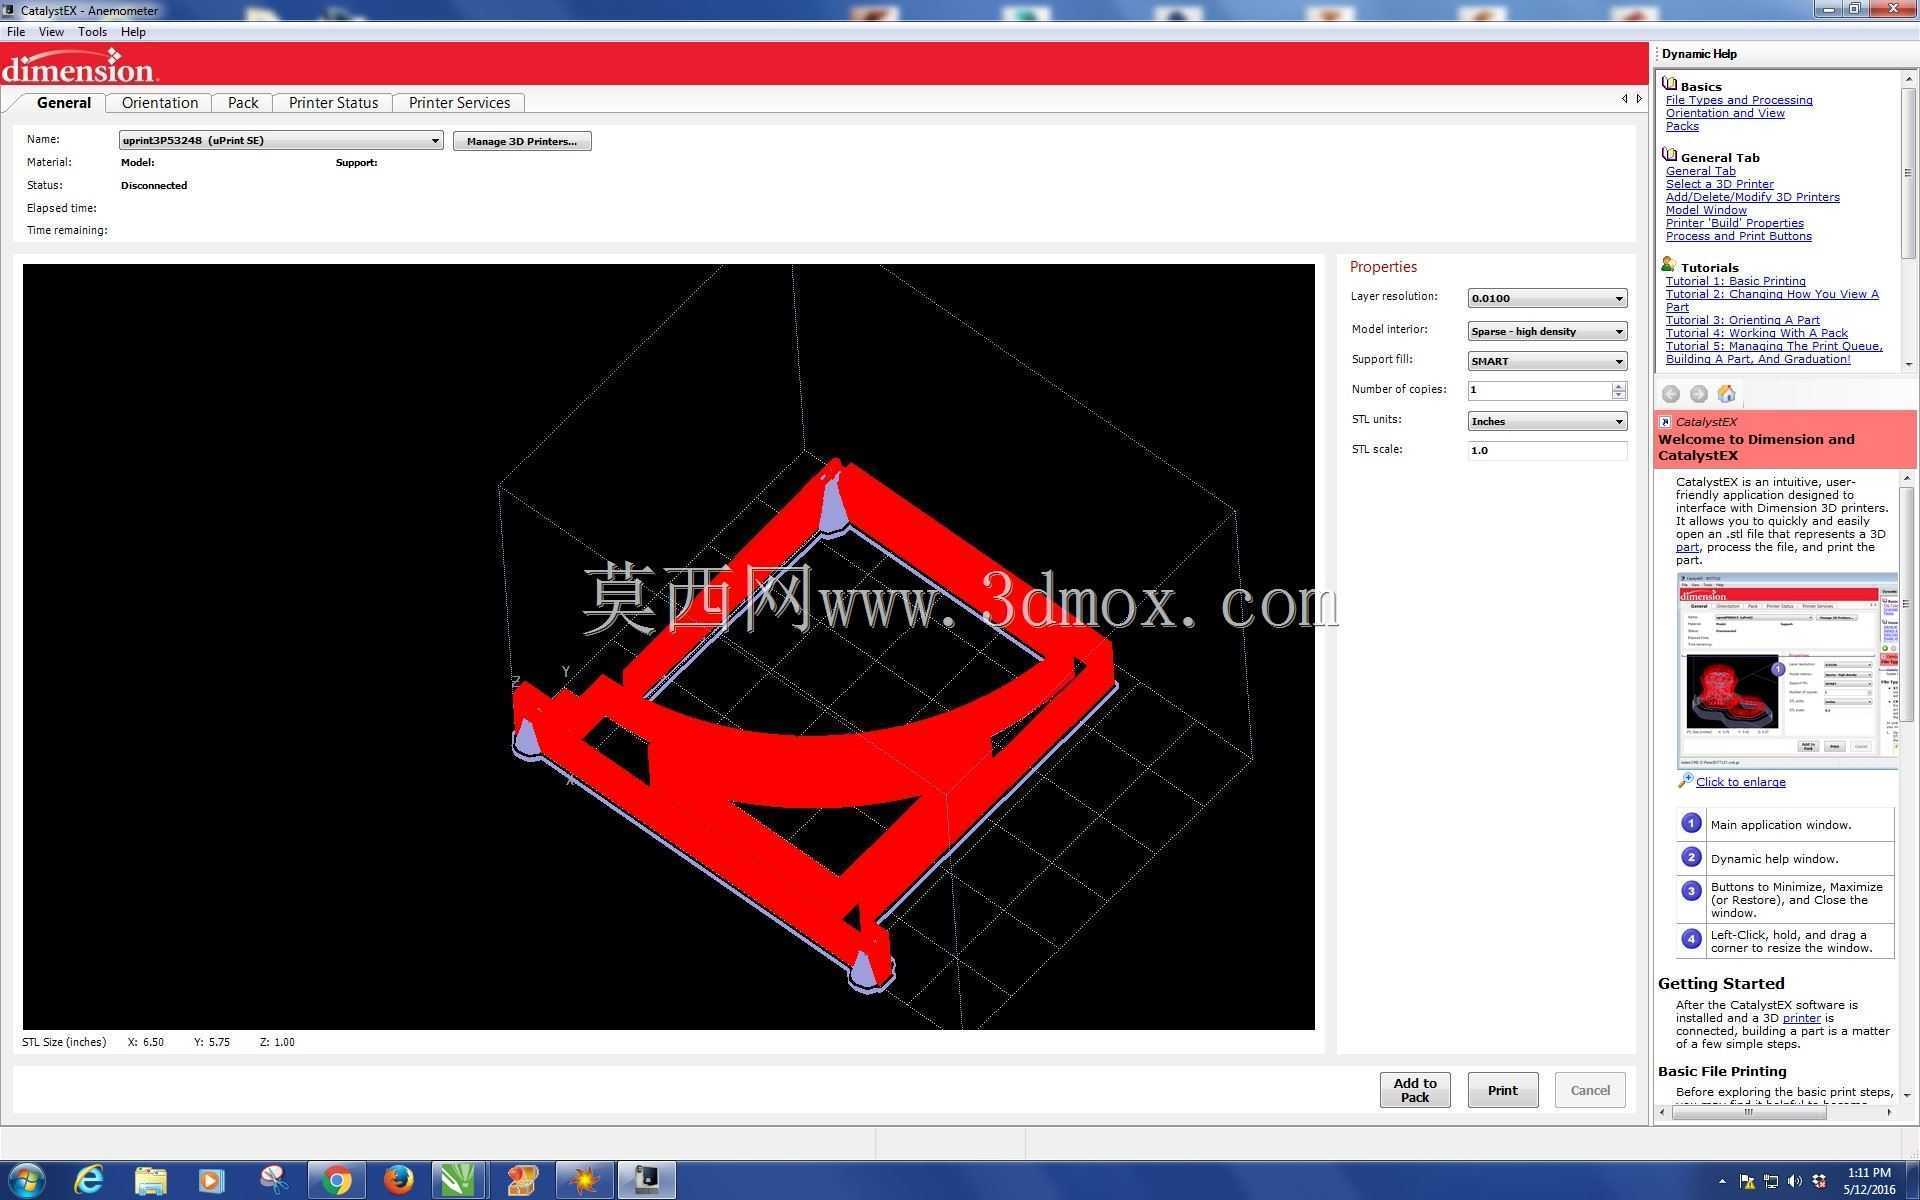This screenshot has width=1920, height=1200.
Task: Click the help screenshot thumbnail image
Action: pos(1787,671)
